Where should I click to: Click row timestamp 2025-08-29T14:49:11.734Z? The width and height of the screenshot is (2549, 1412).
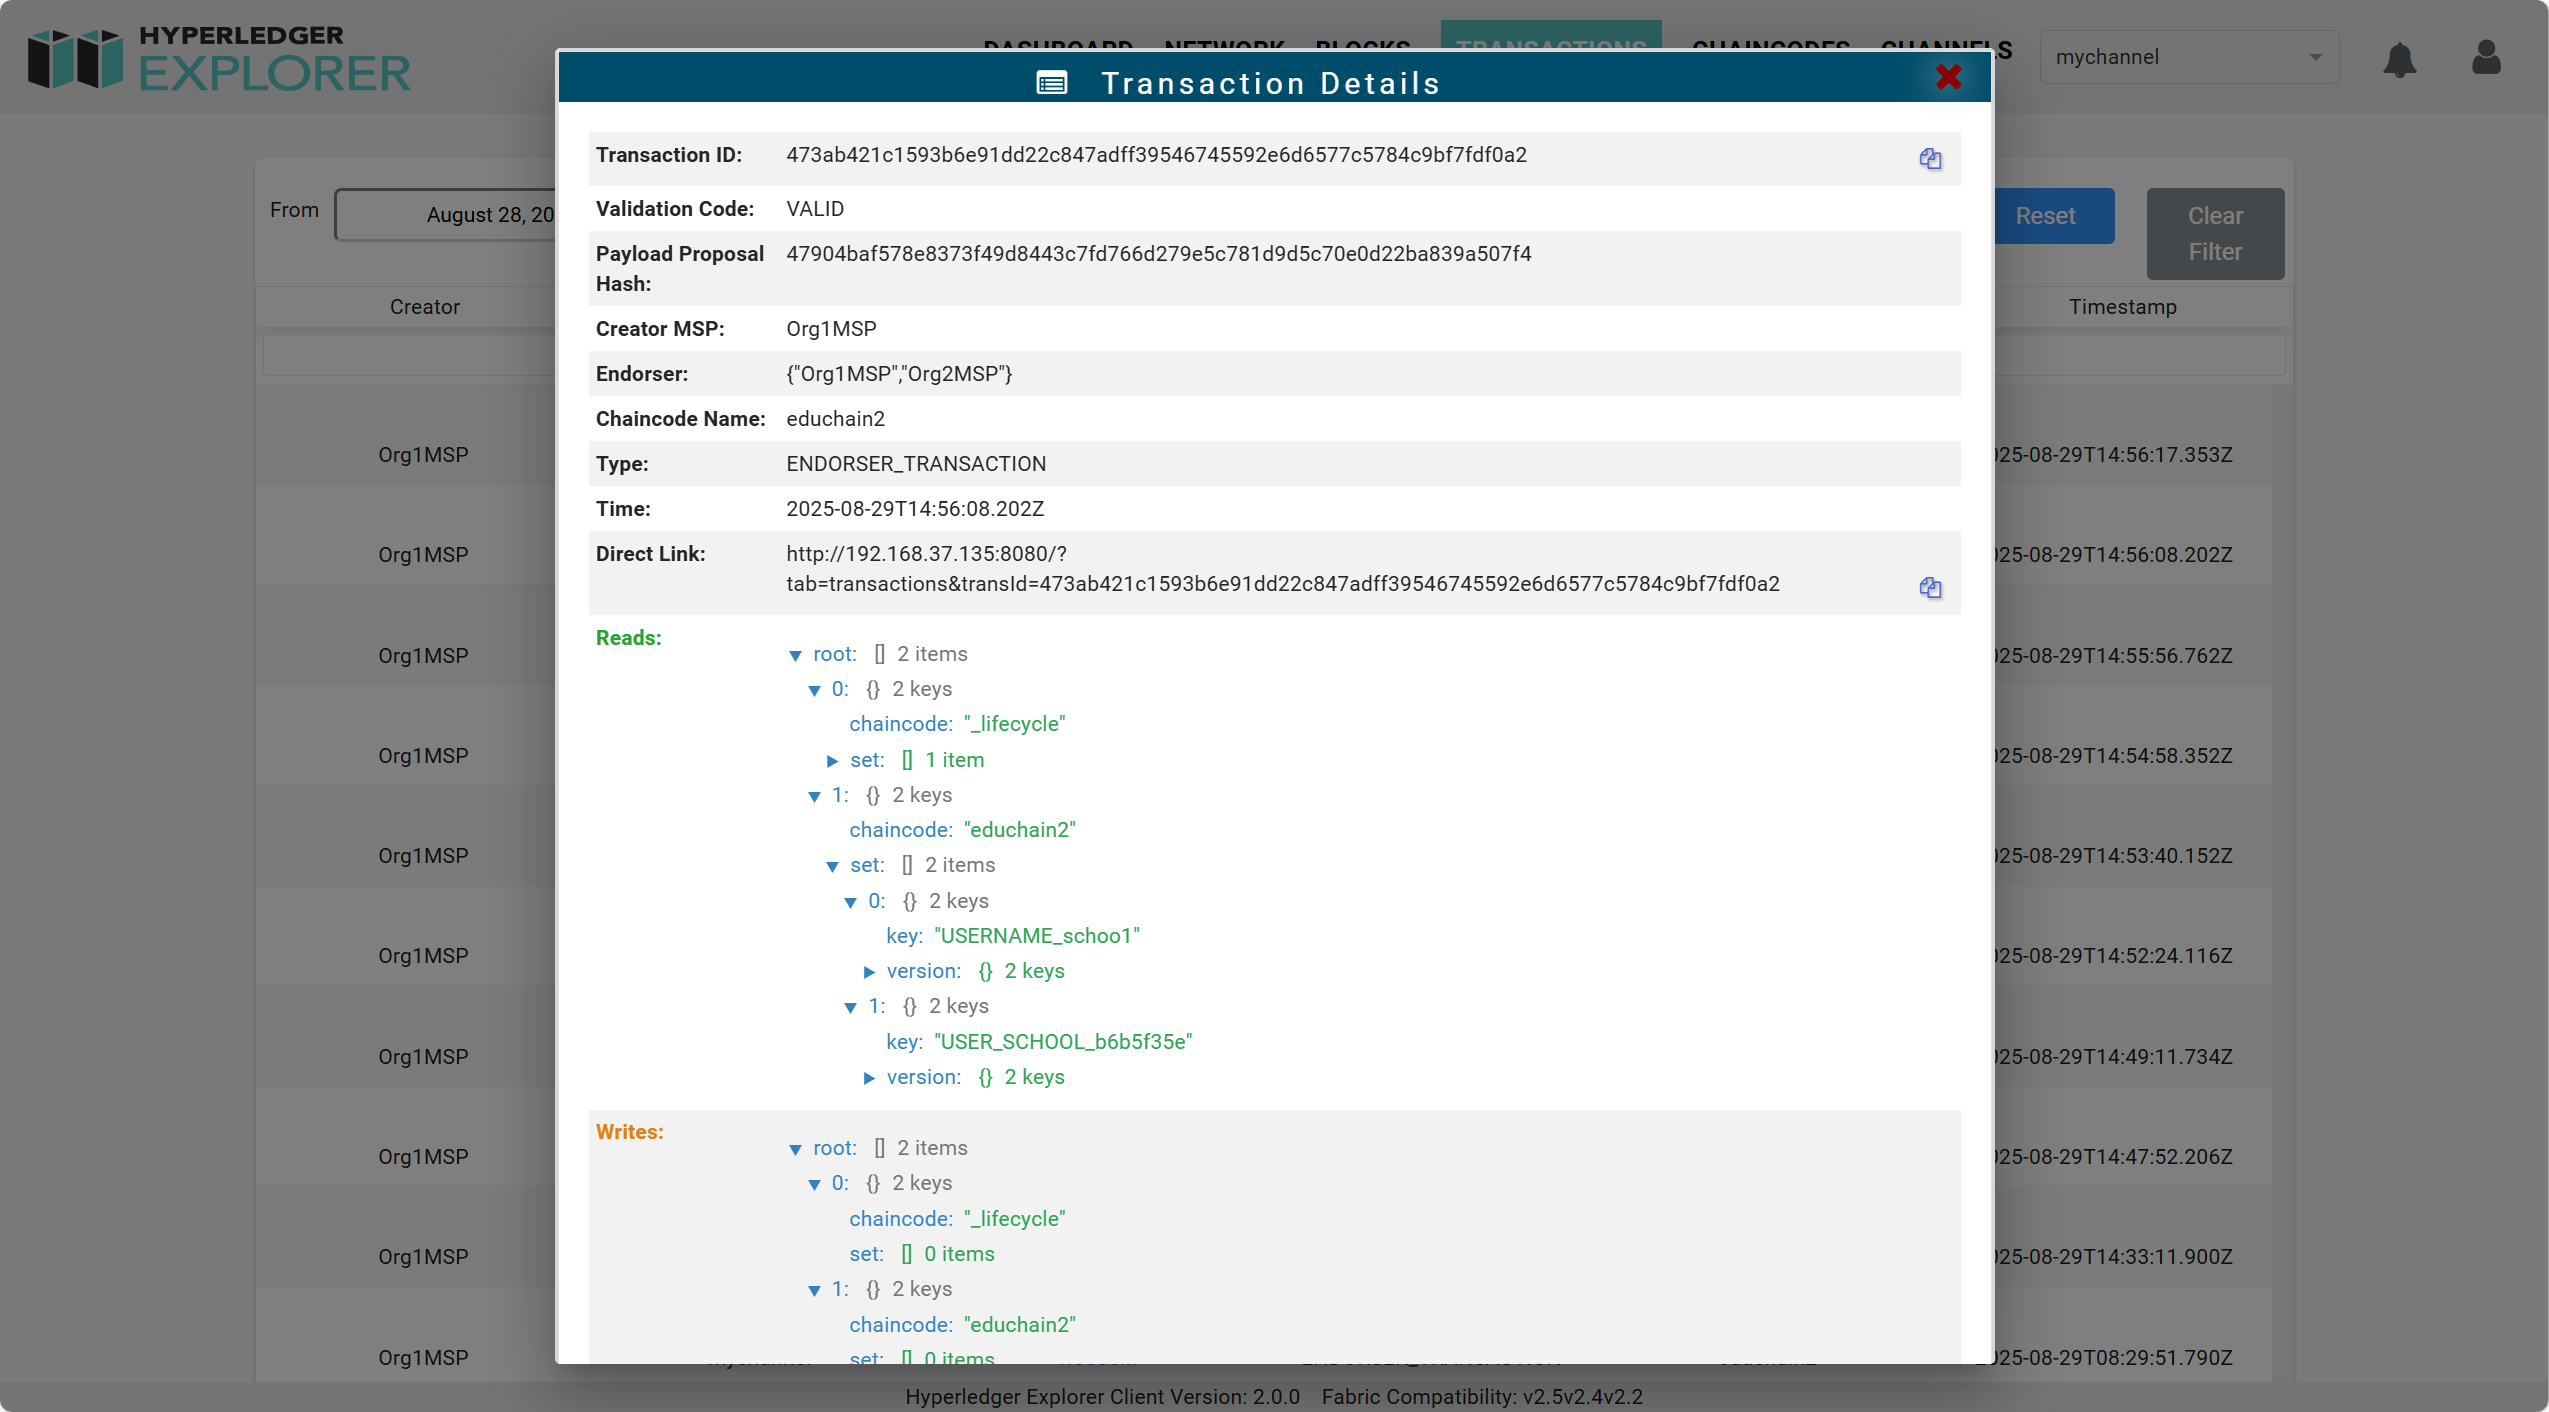click(2112, 1057)
